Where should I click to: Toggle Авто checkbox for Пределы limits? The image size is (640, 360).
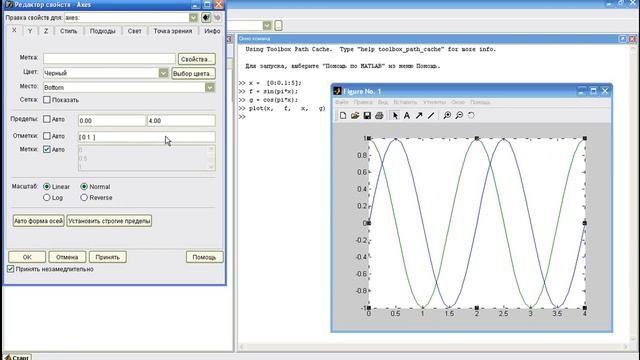click(47, 119)
